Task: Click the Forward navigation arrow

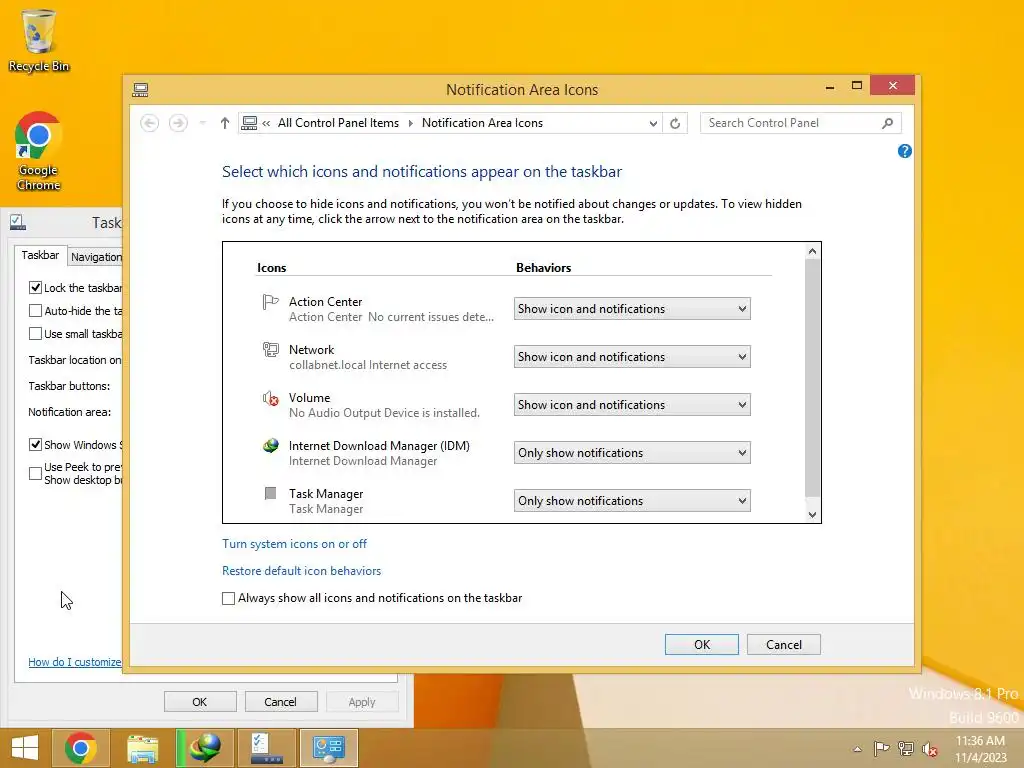Action: [x=178, y=123]
